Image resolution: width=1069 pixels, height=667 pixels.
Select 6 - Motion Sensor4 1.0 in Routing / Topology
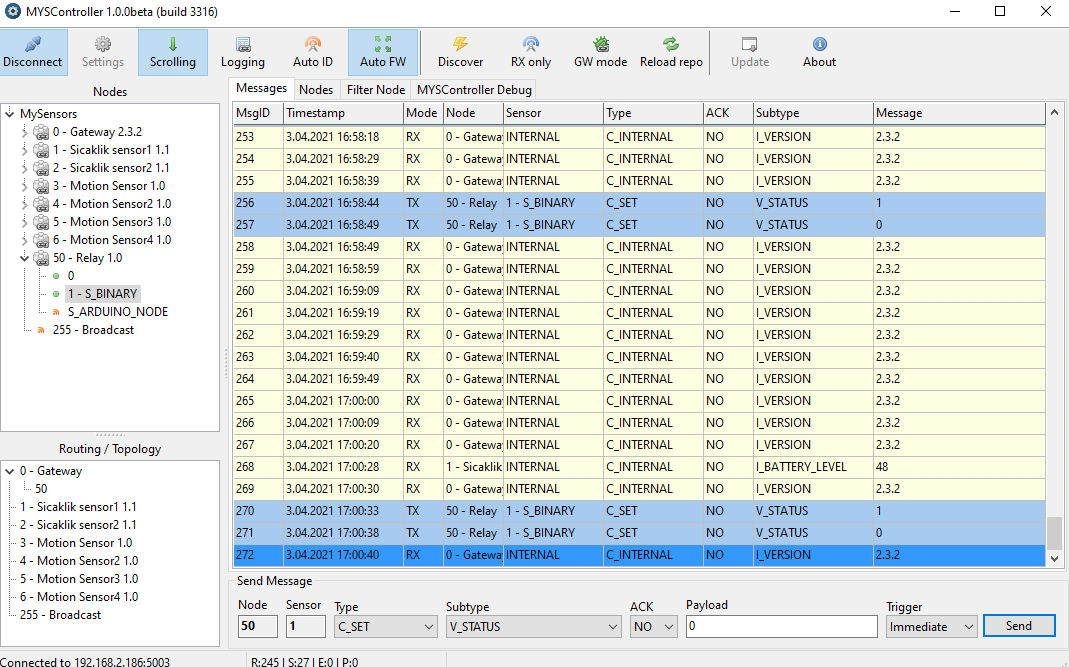79,597
